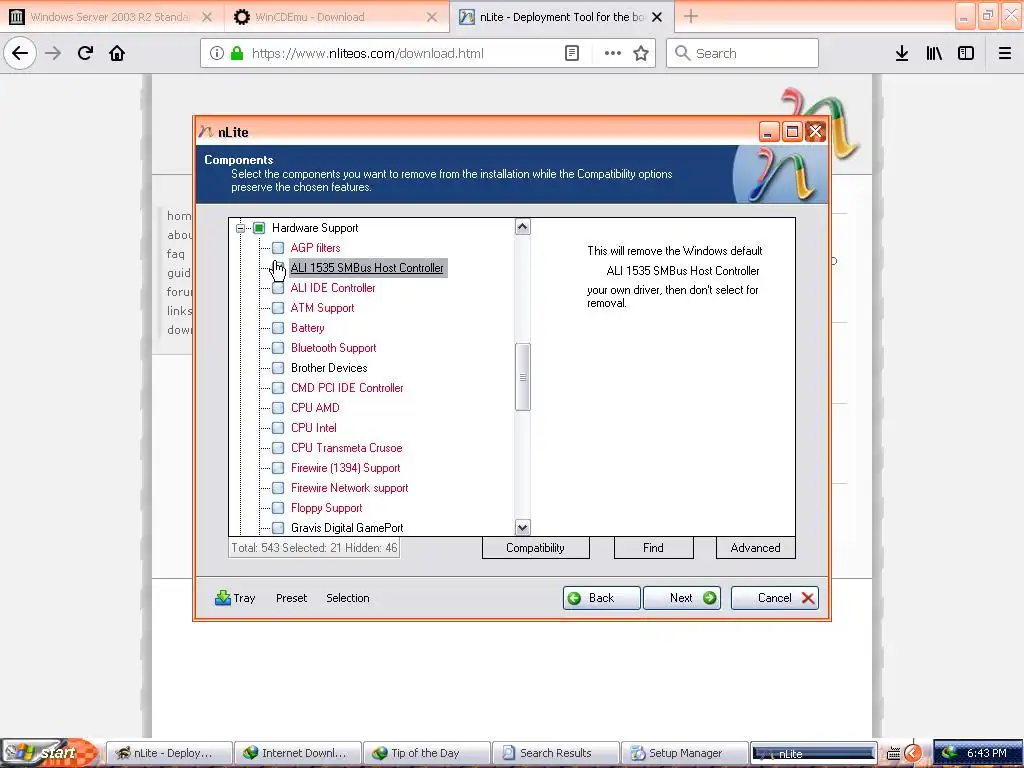
Task: Click the nLite title bar logo icon
Action: [206, 131]
